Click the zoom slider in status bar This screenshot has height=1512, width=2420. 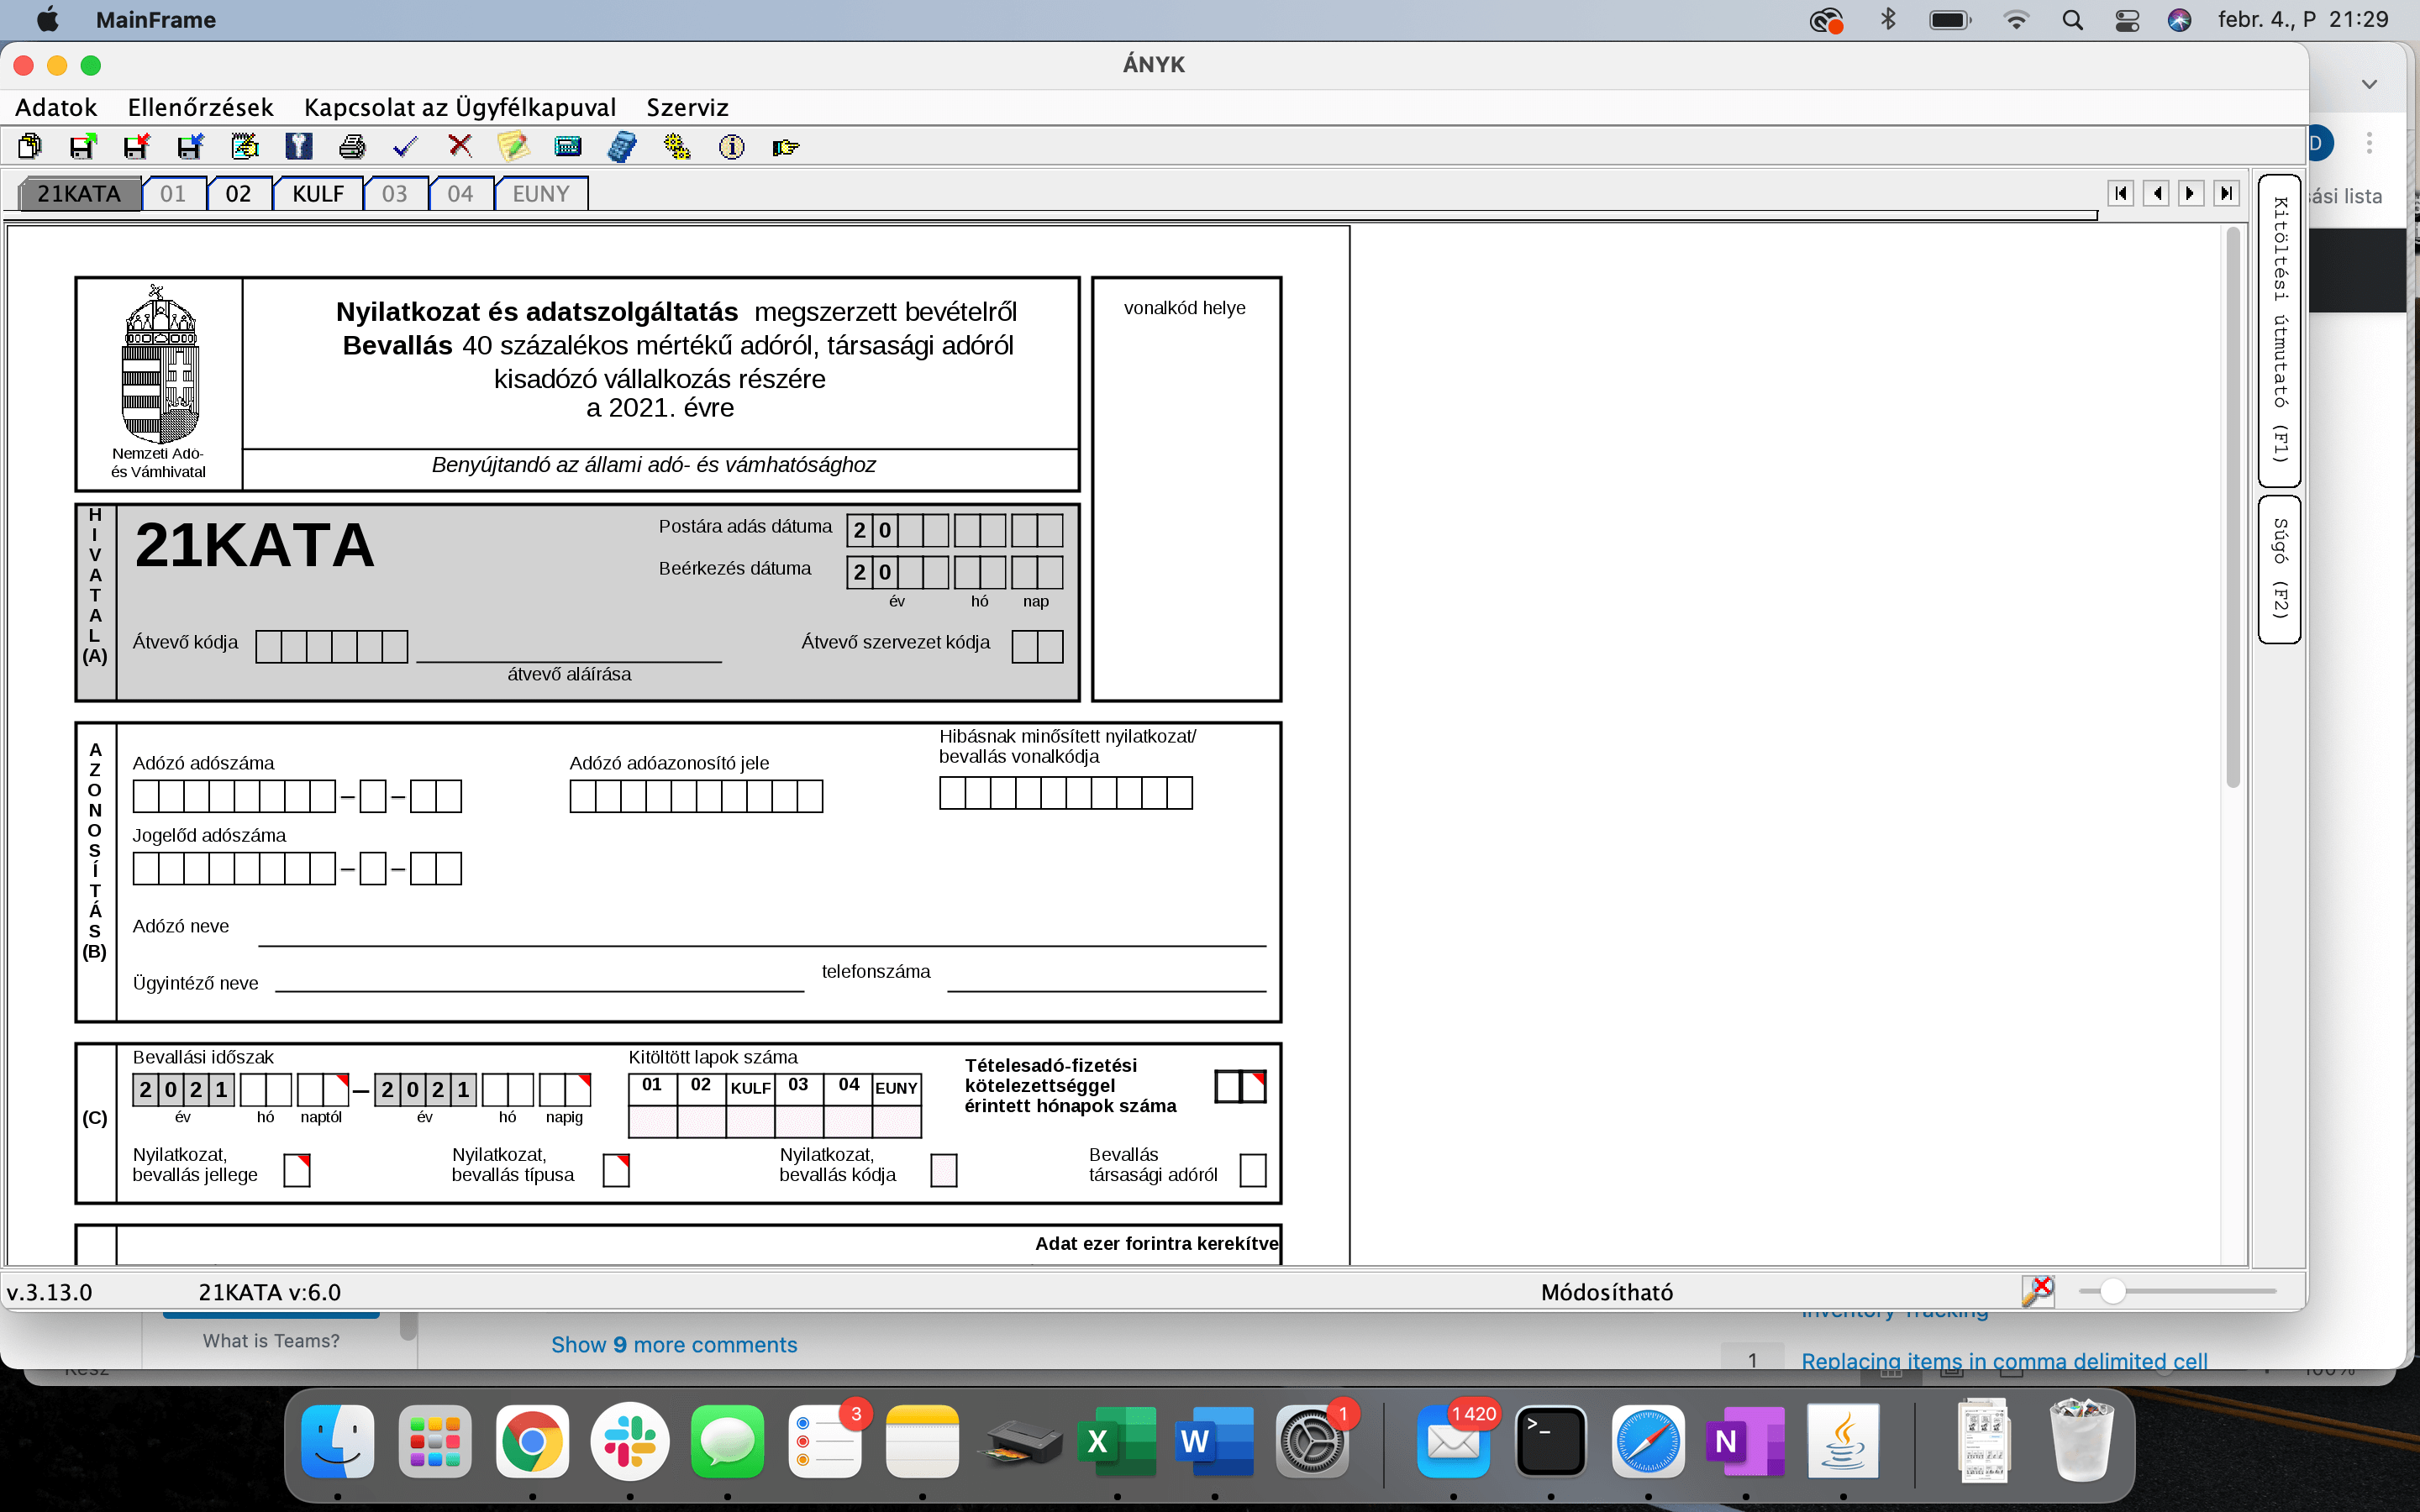pyautogui.click(x=2112, y=1291)
